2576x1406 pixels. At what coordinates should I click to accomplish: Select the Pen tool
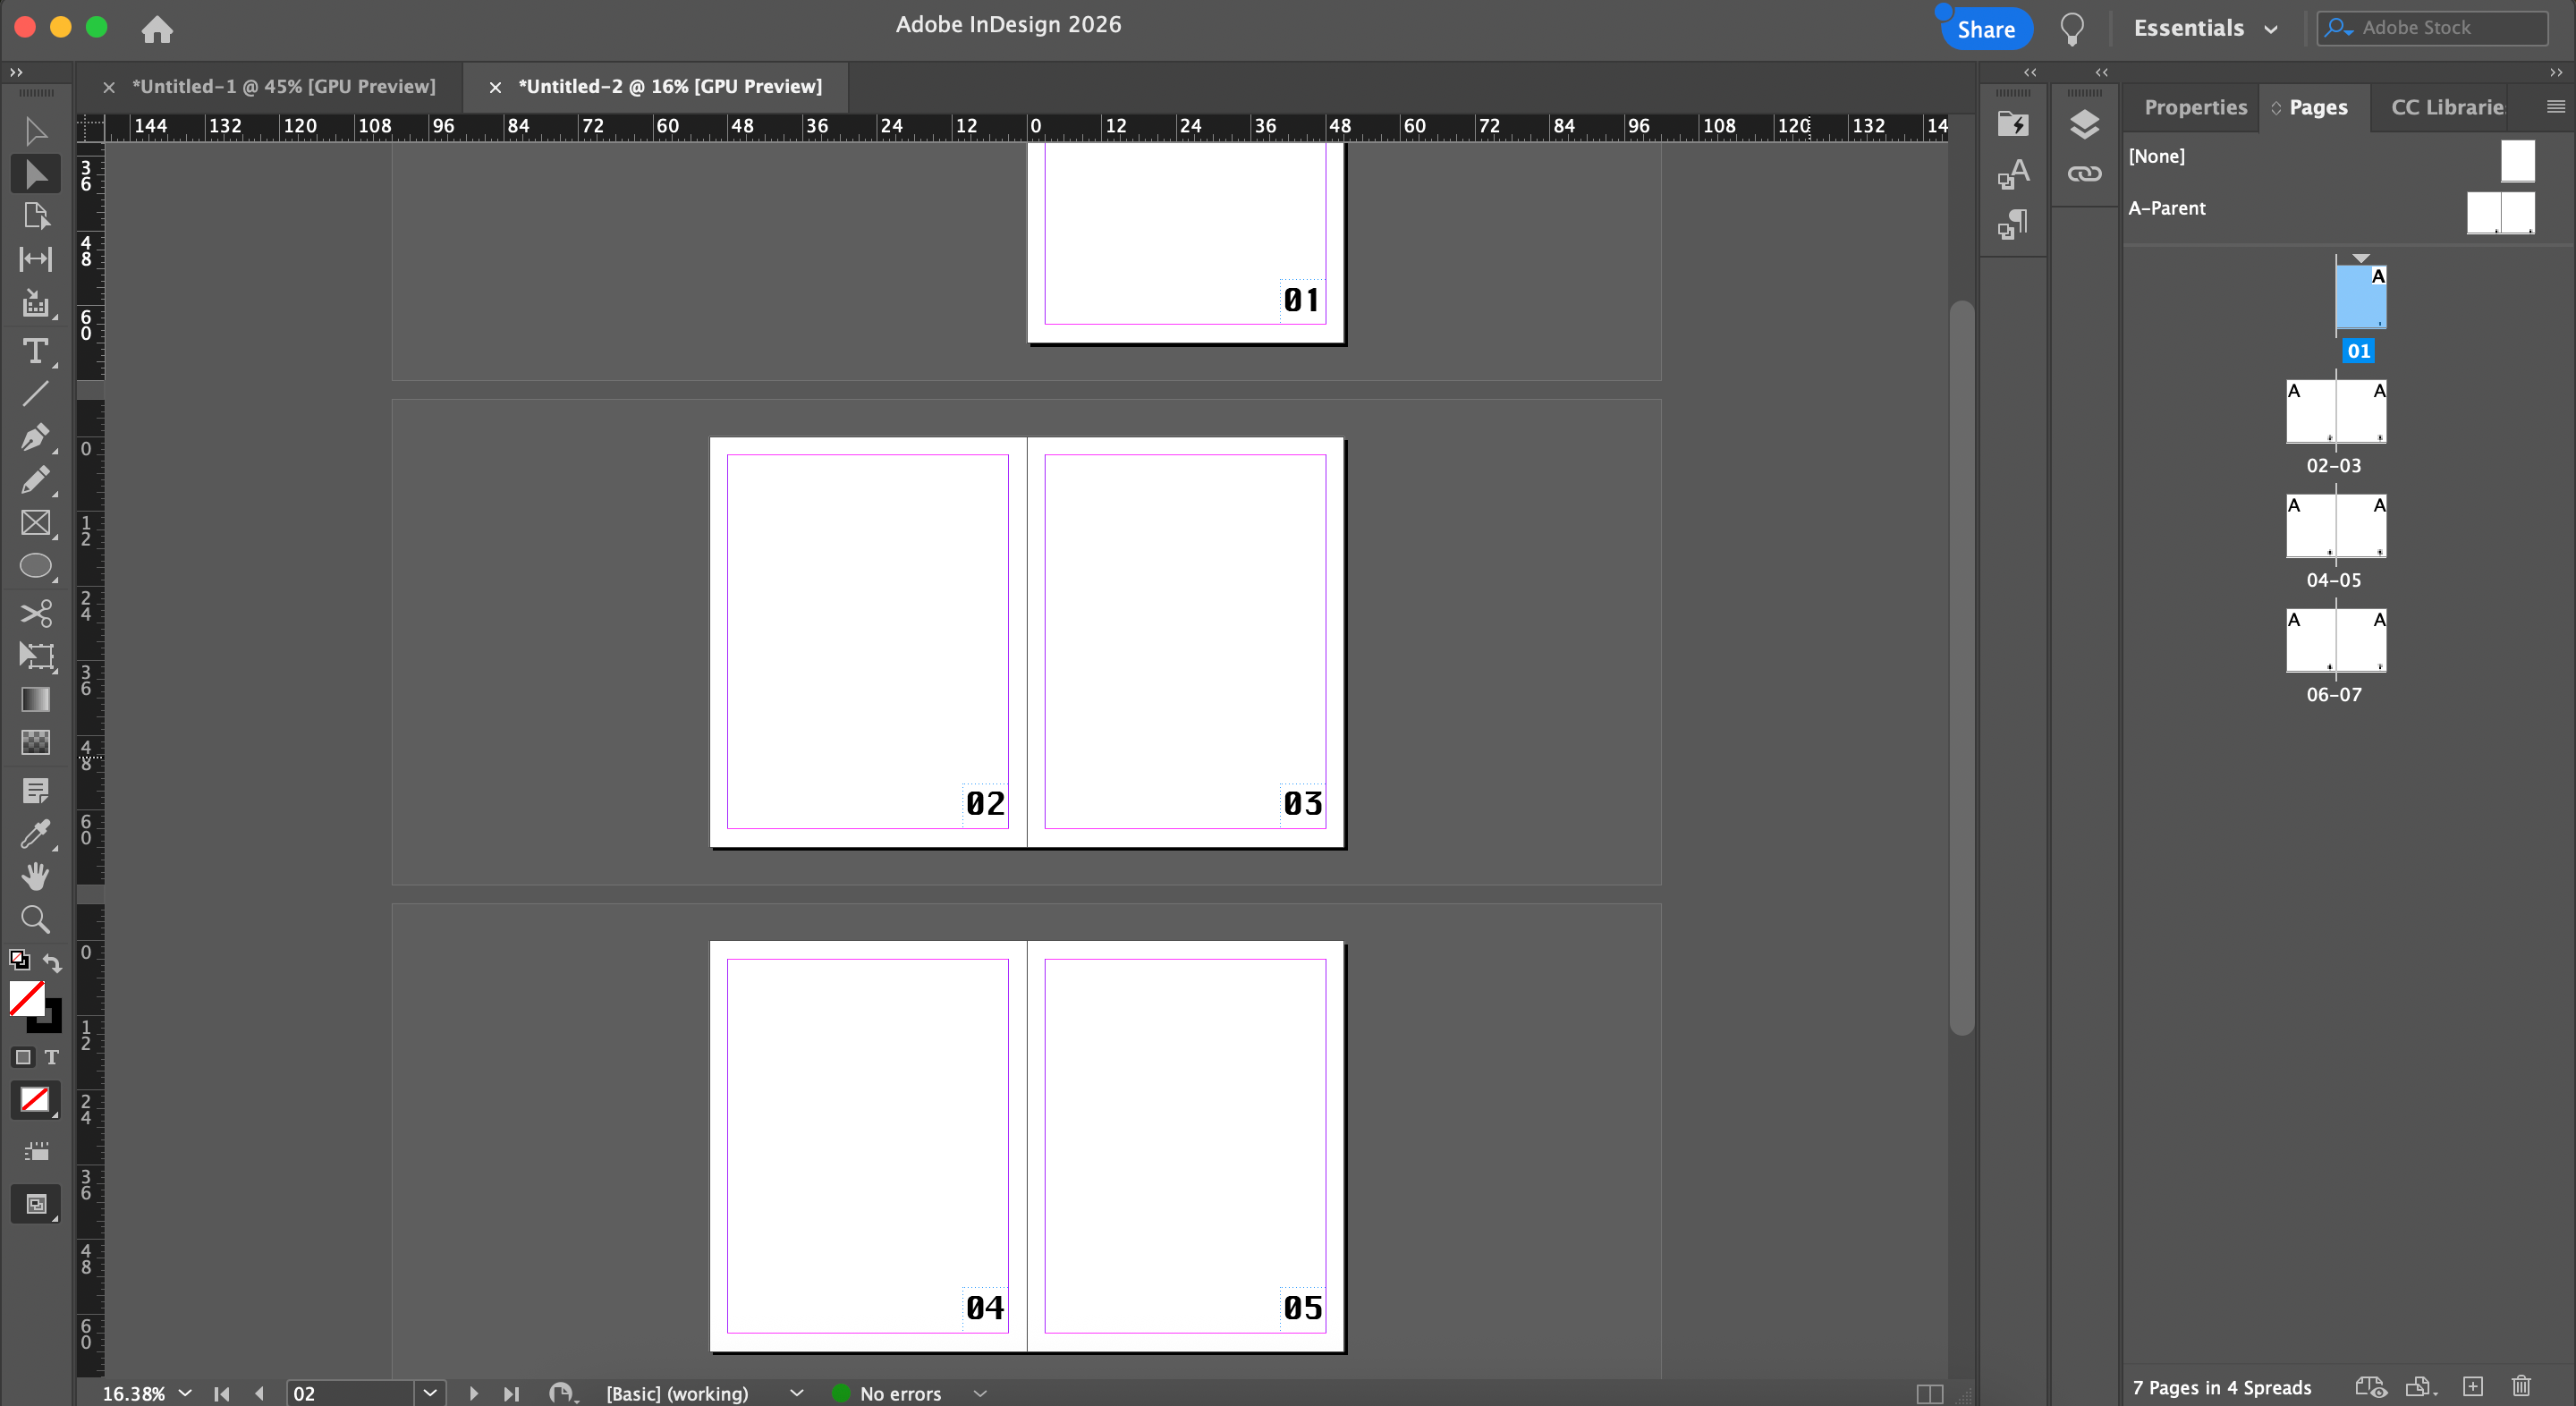[x=34, y=438]
